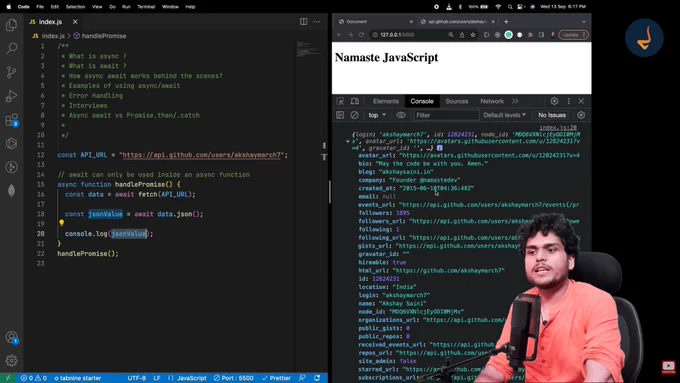Toggle the live expression eye icon
The width and height of the screenshot is (680, 383).
401,115
